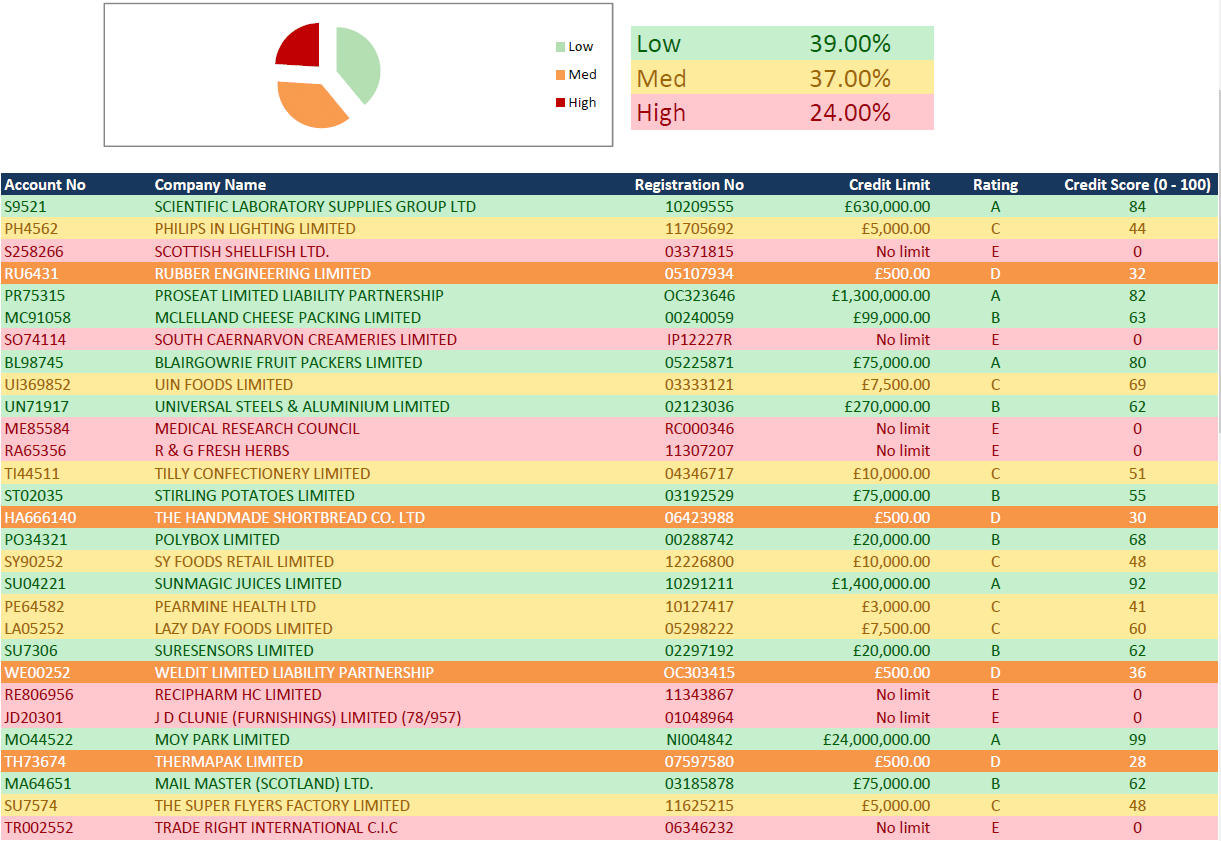Click the Credit Score (0 - 100) header

(x=1137, y=185)
